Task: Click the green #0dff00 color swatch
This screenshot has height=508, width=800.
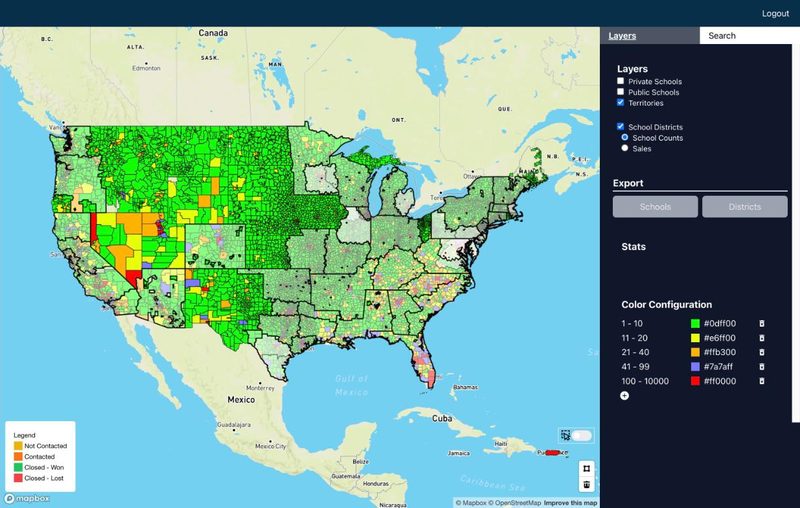Action: [x=695, y=323]
